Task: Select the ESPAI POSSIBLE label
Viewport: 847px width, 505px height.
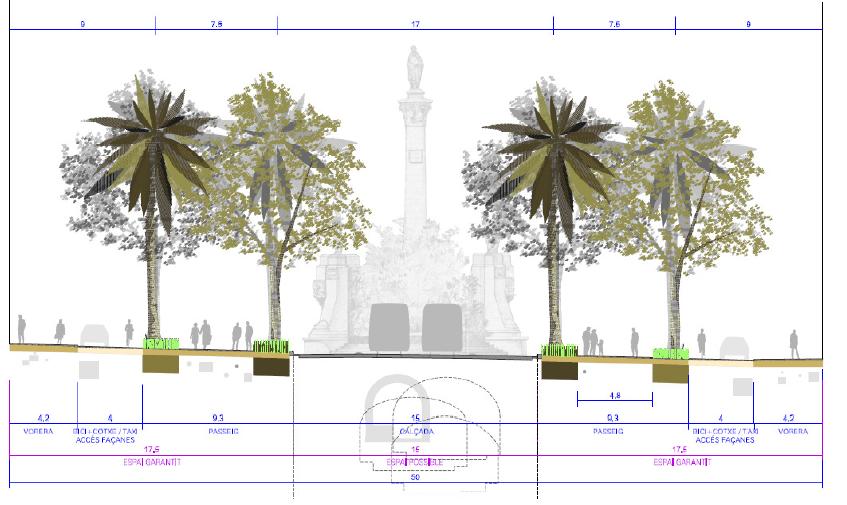Action: tap(414, 463)
